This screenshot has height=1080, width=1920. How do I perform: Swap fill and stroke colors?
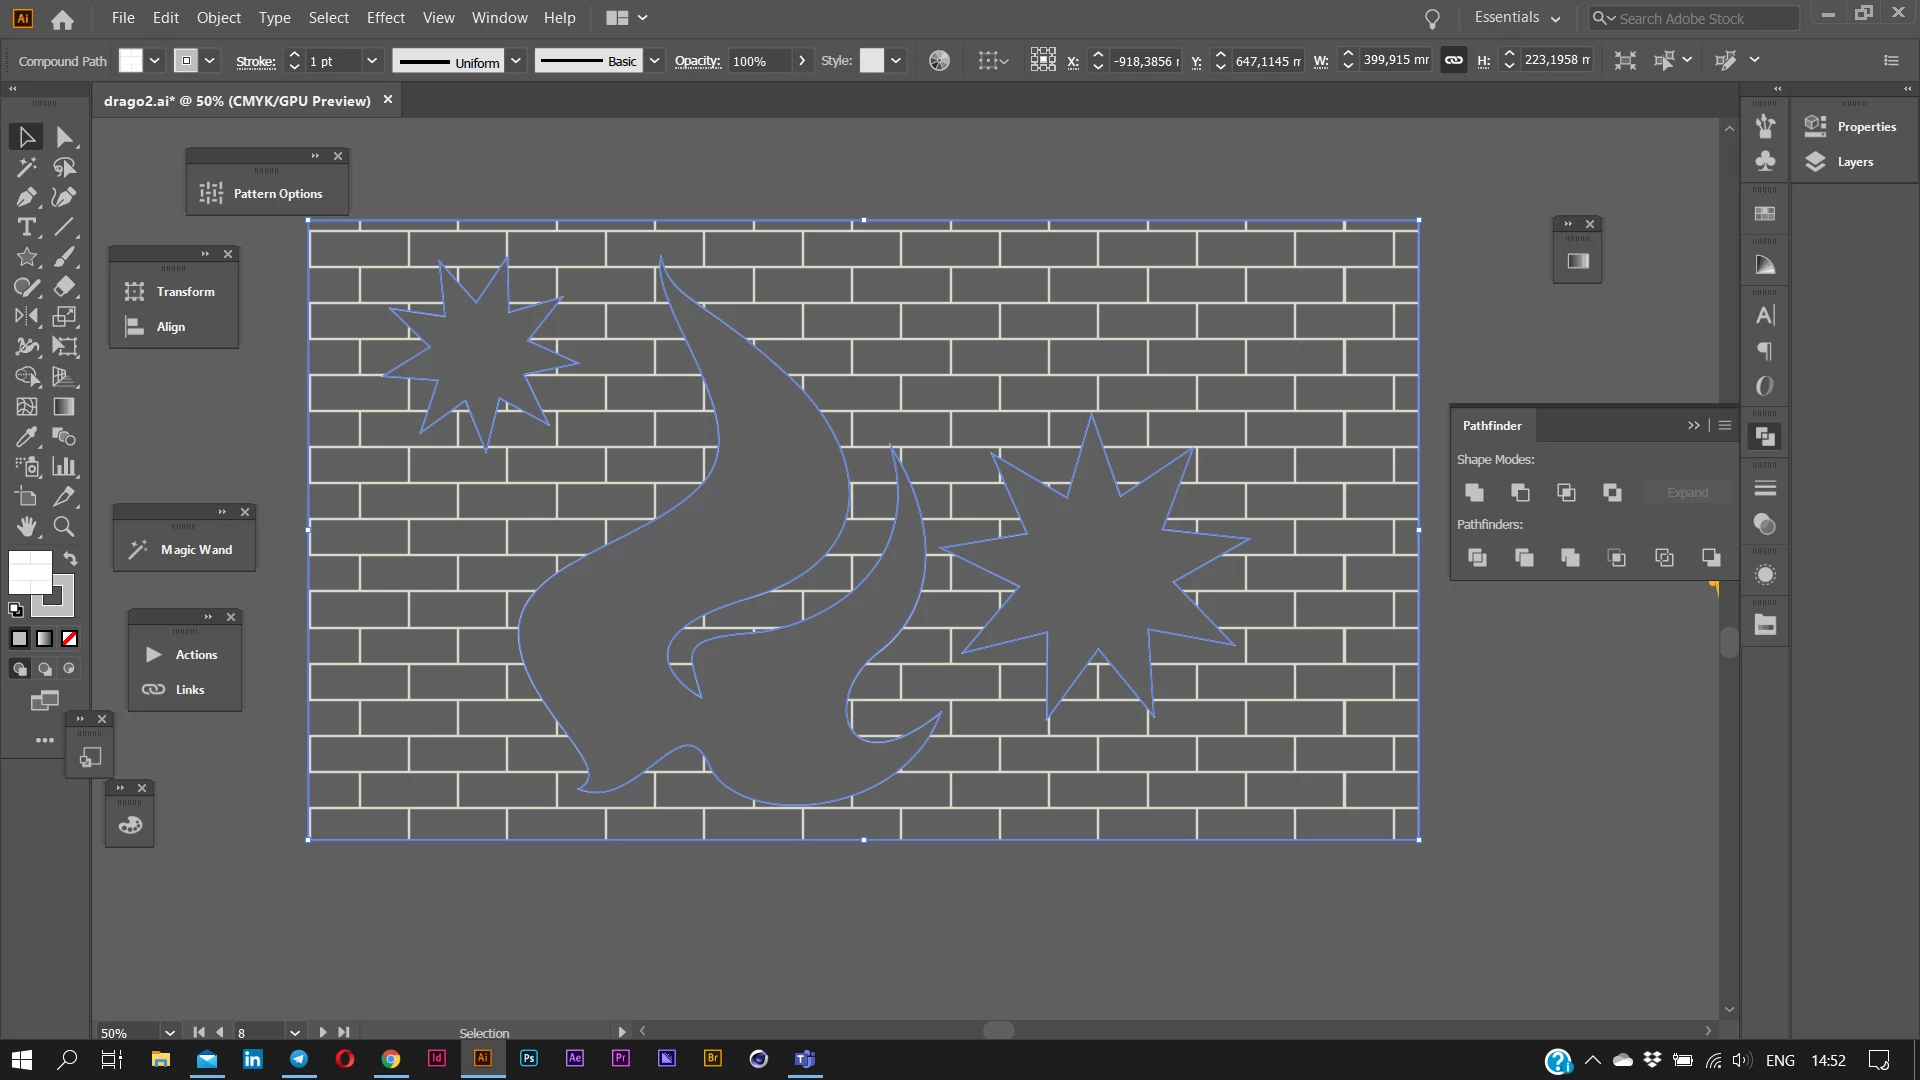70,558
